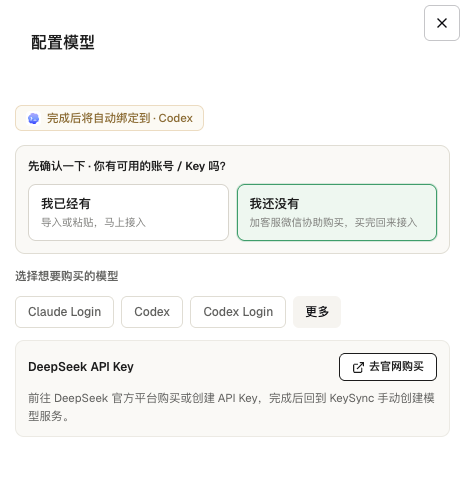Open the 去官网购买 official site link
The width and height of the screenshot is (467, 487).
pyautogui.click(x=388, y=367)
